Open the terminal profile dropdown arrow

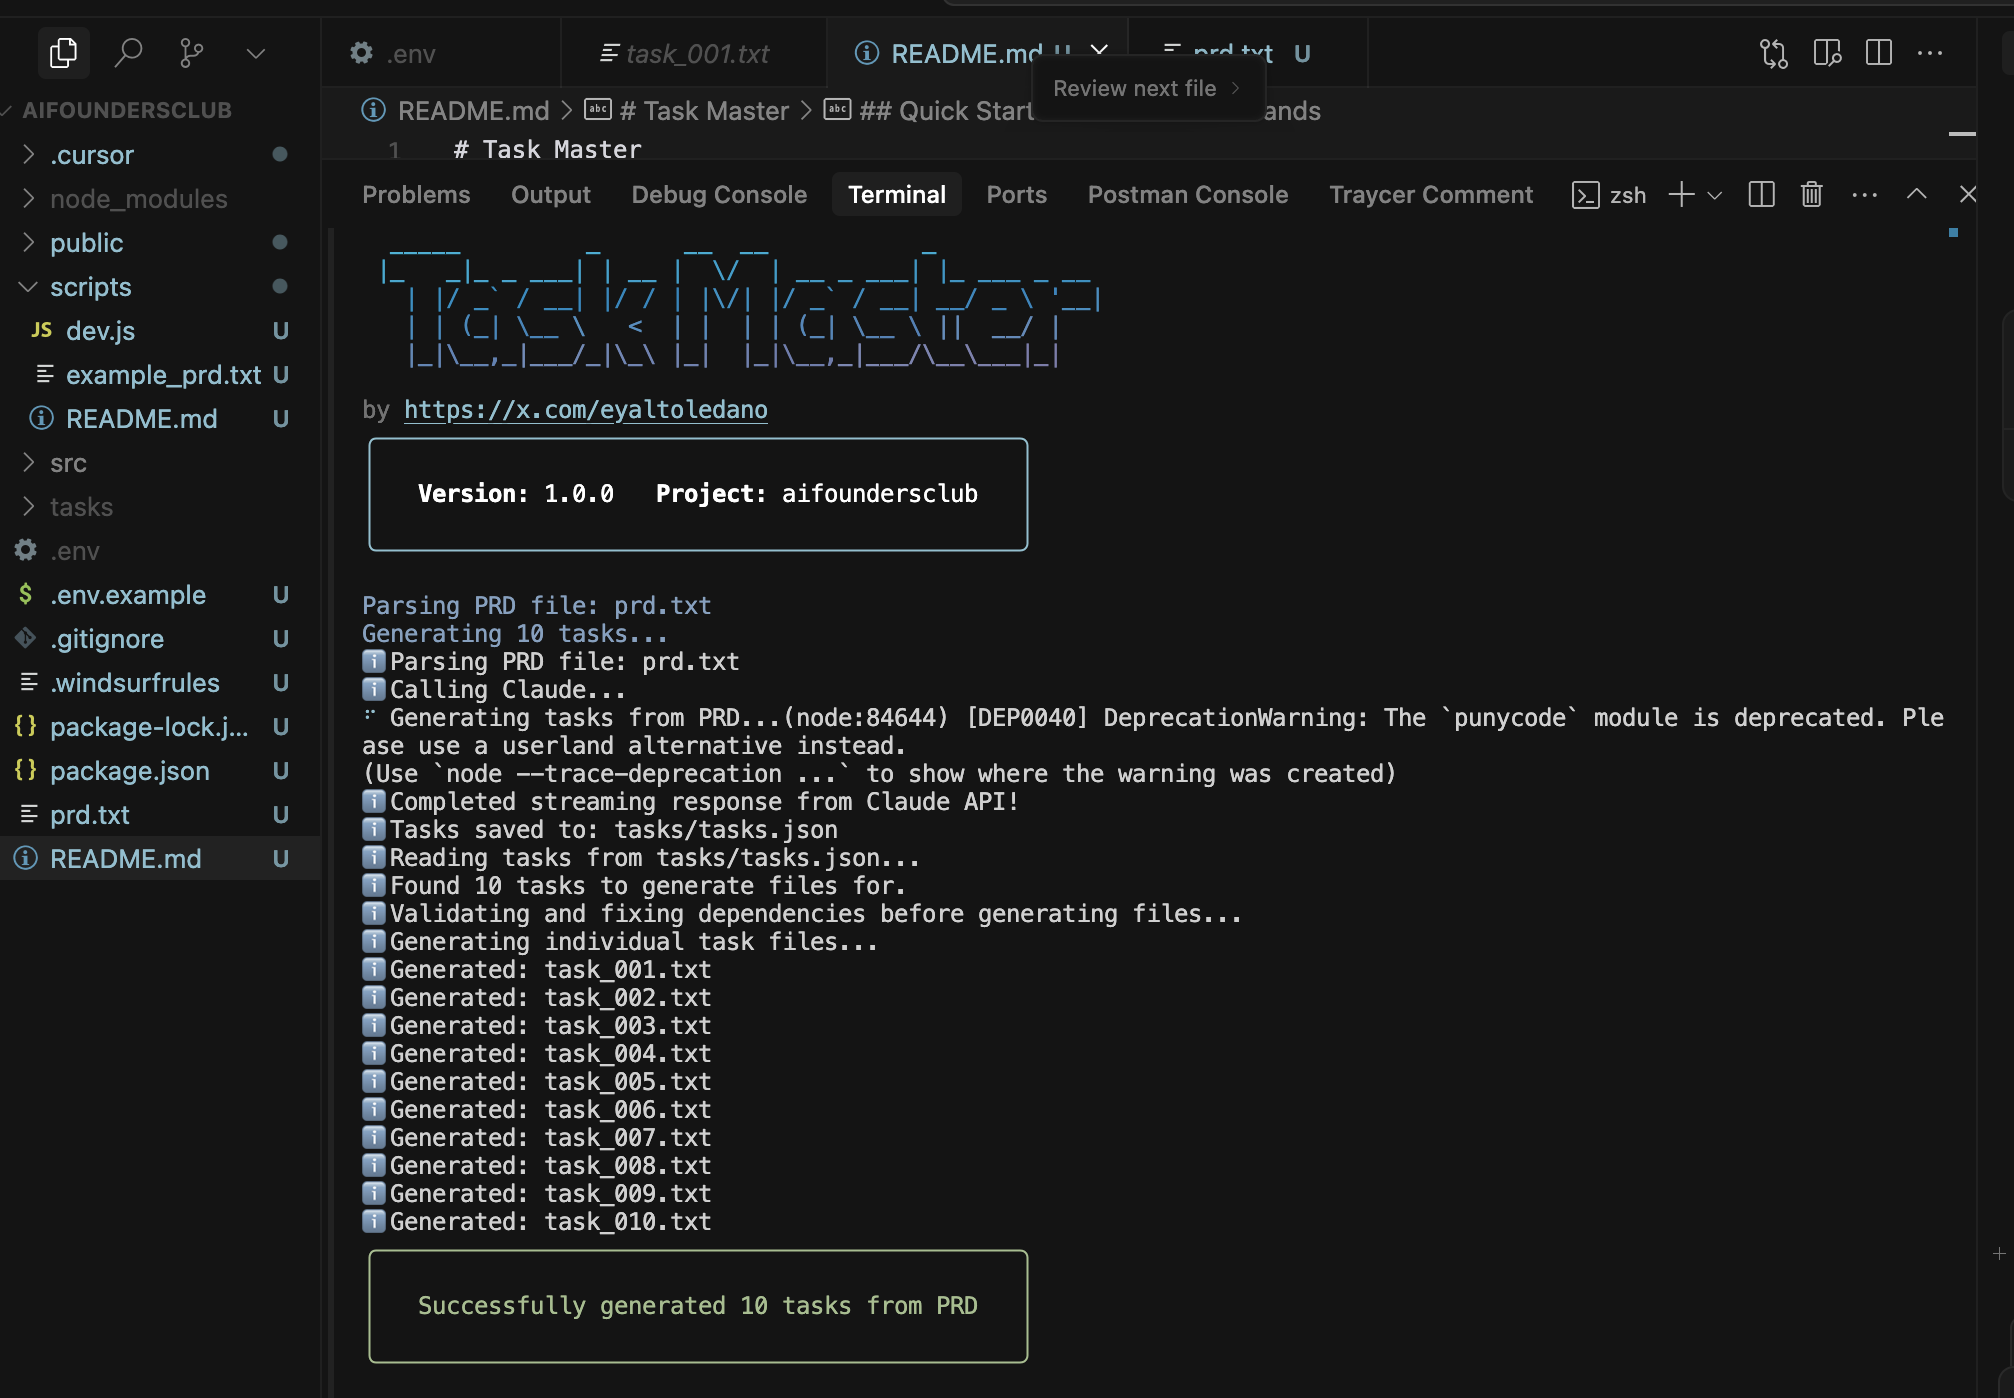coord(1715,194)
